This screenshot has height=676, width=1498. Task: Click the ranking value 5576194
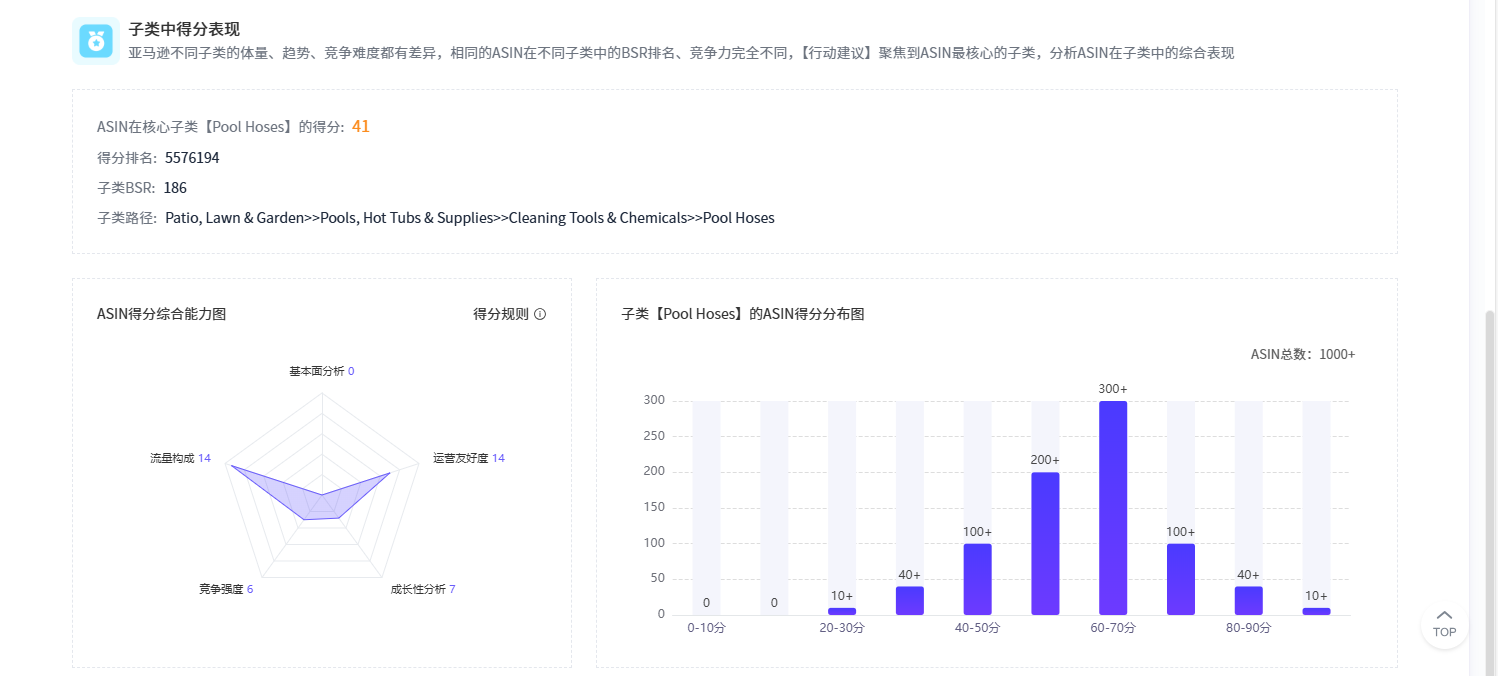coord(192,158)
